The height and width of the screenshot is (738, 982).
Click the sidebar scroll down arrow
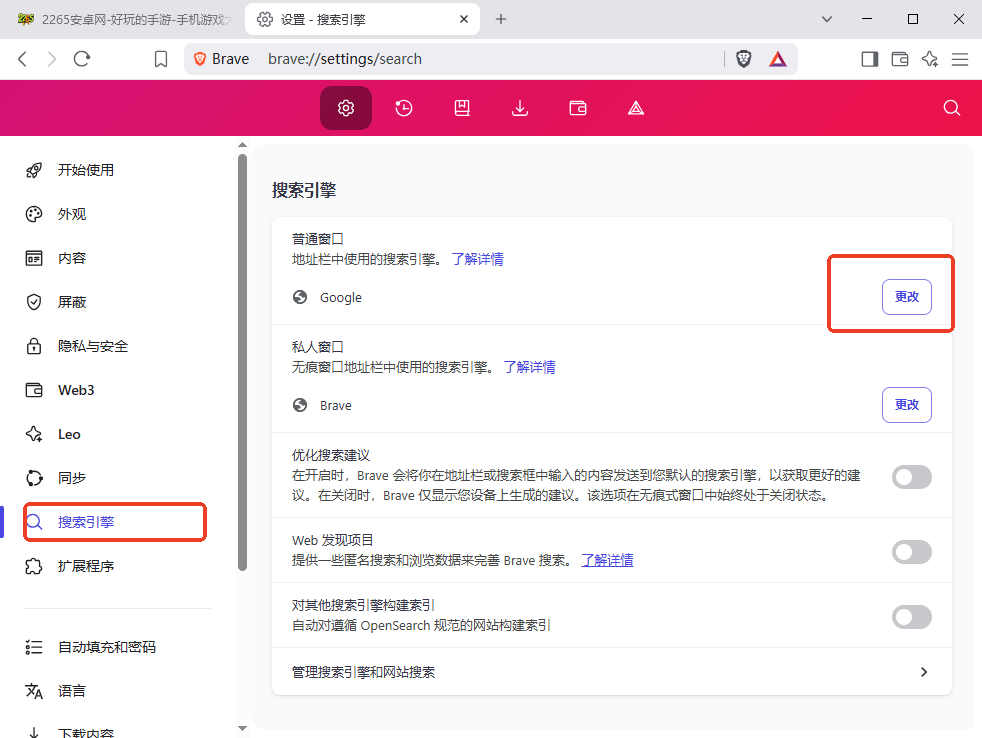[242, 729]
